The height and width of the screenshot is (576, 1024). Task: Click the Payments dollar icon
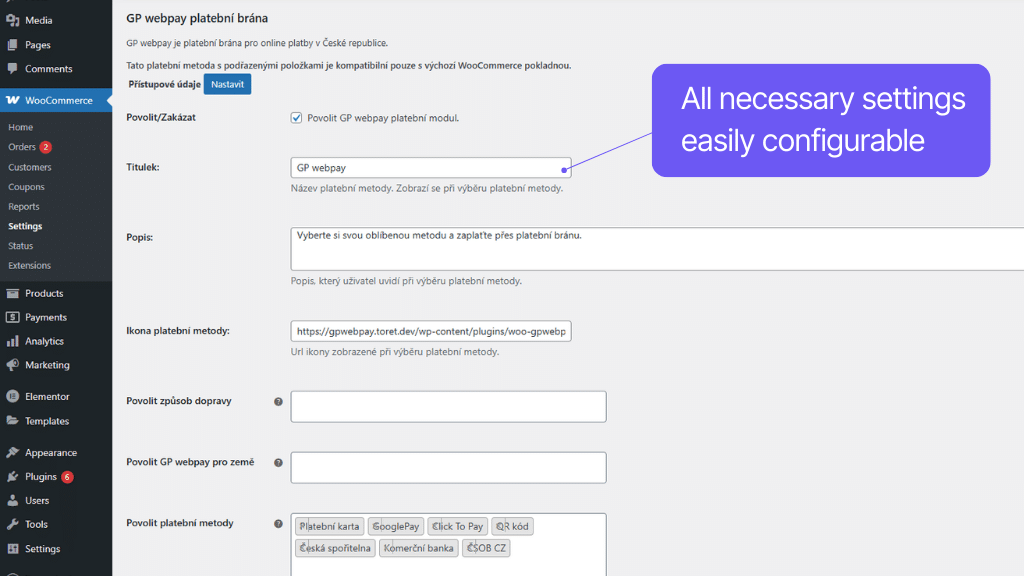pyautogui.click(x=12, y=317)
